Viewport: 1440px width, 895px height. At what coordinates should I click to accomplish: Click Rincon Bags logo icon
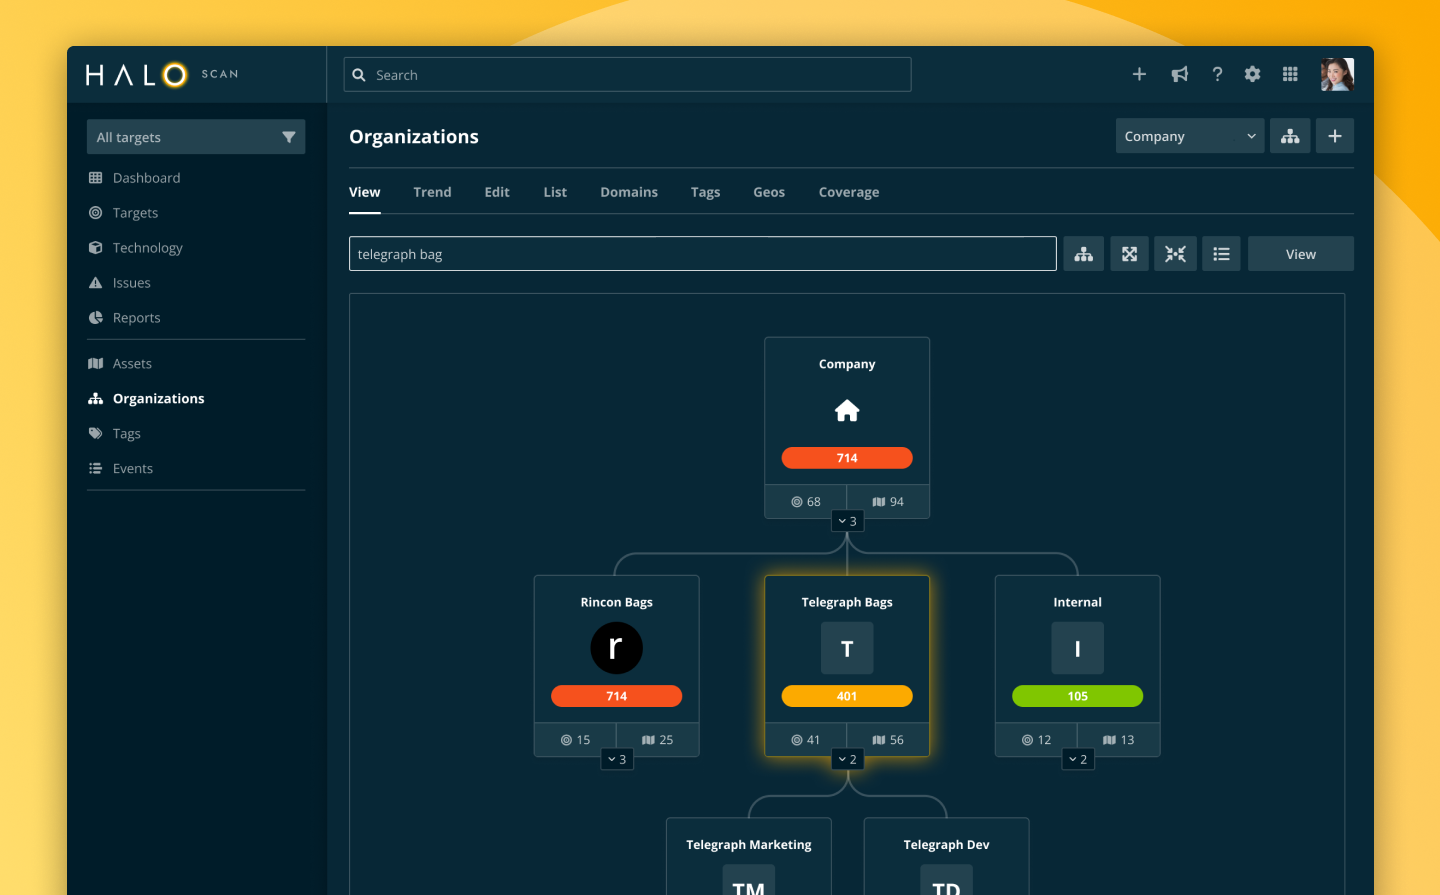(x=617, y=648)
